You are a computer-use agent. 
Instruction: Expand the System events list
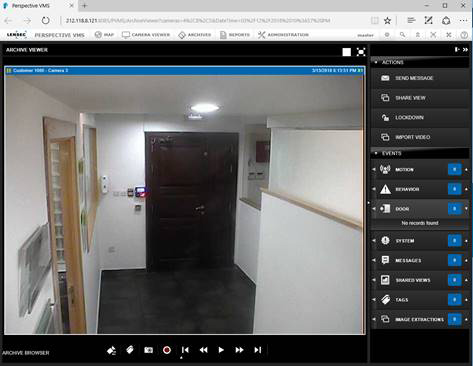click(466, 241)
